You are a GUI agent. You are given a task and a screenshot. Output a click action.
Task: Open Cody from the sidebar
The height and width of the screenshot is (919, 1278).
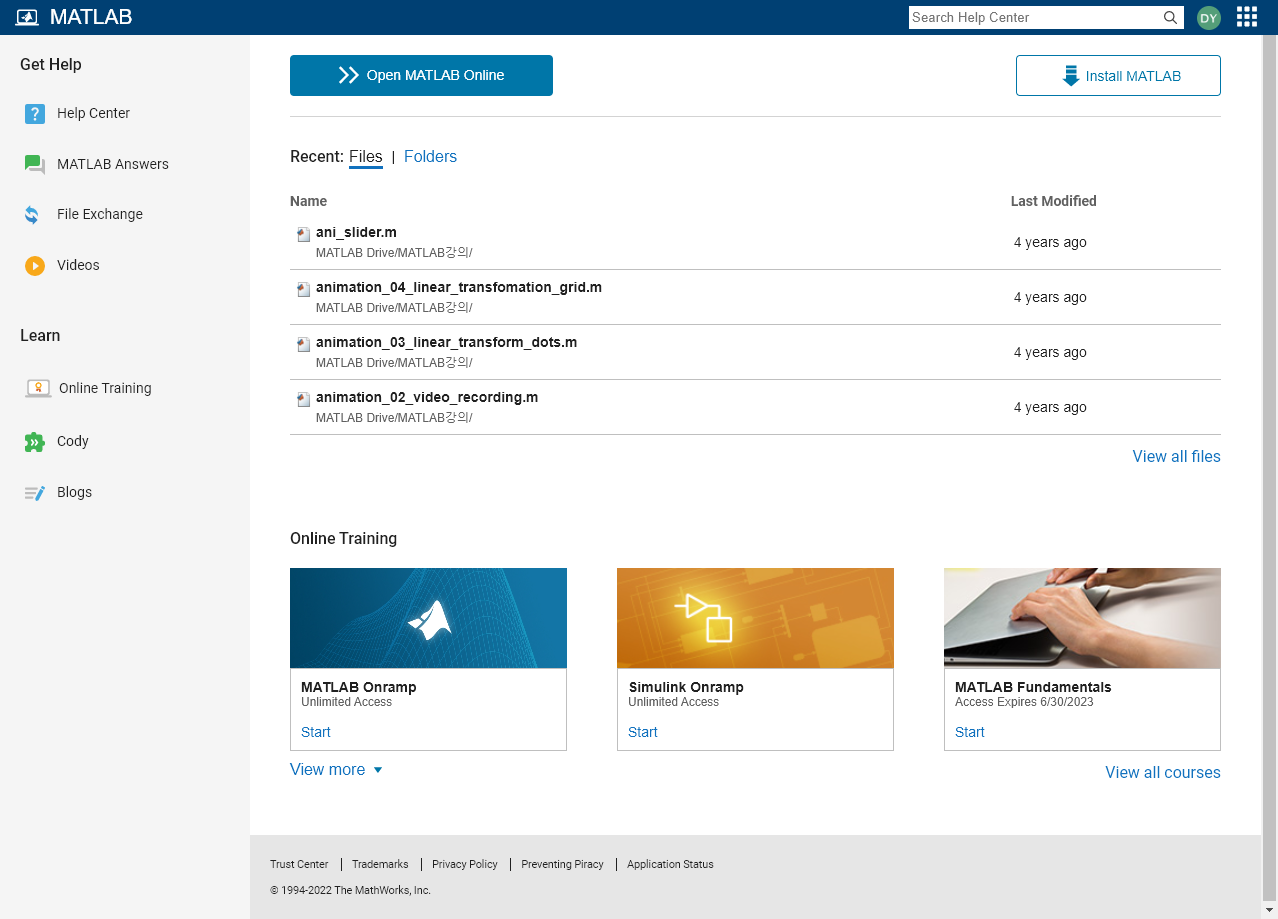73,442
